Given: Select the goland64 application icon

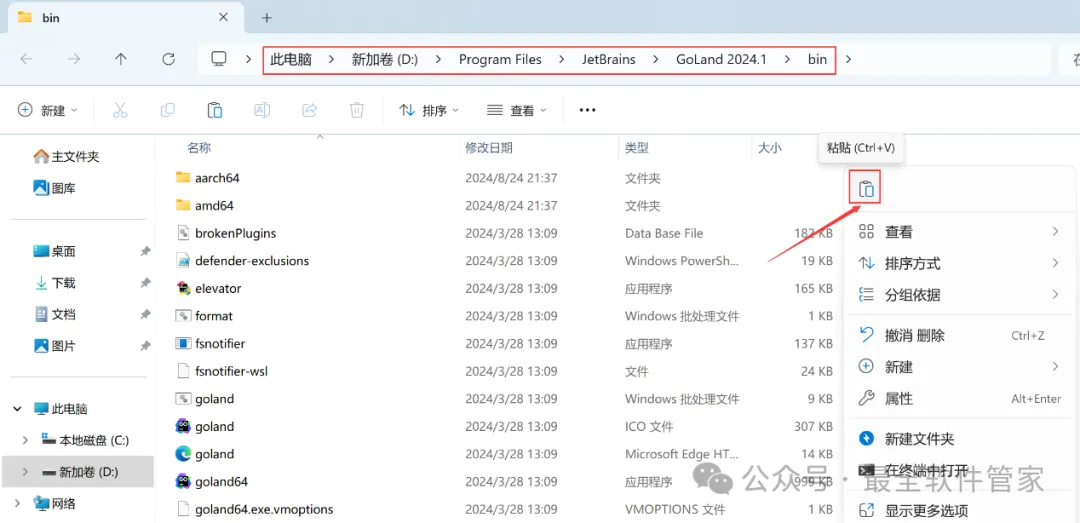Looking at the screenshot, I should [x=183, y=481].
